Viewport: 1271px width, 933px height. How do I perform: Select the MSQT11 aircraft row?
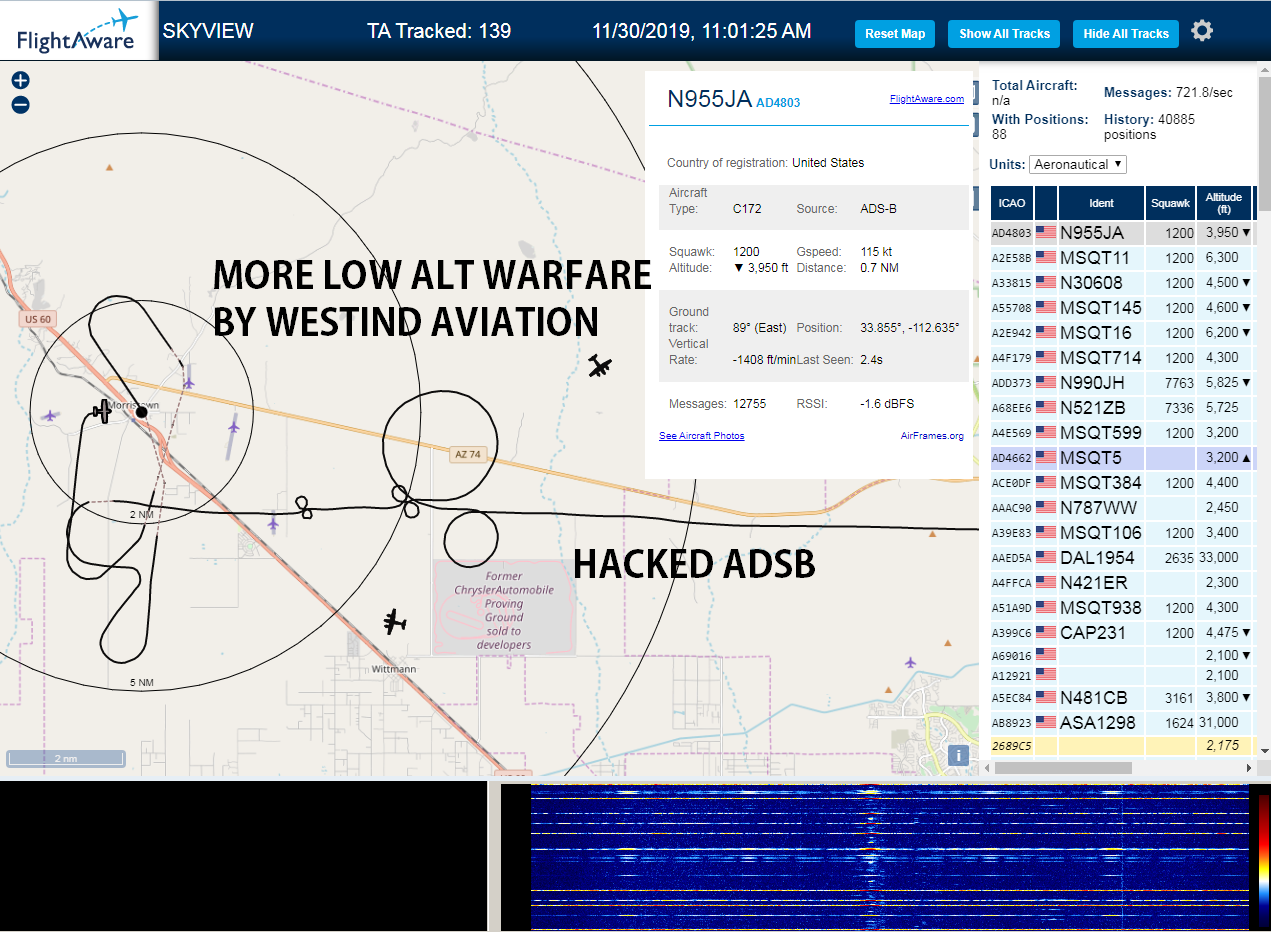[x=1121, y=257]
